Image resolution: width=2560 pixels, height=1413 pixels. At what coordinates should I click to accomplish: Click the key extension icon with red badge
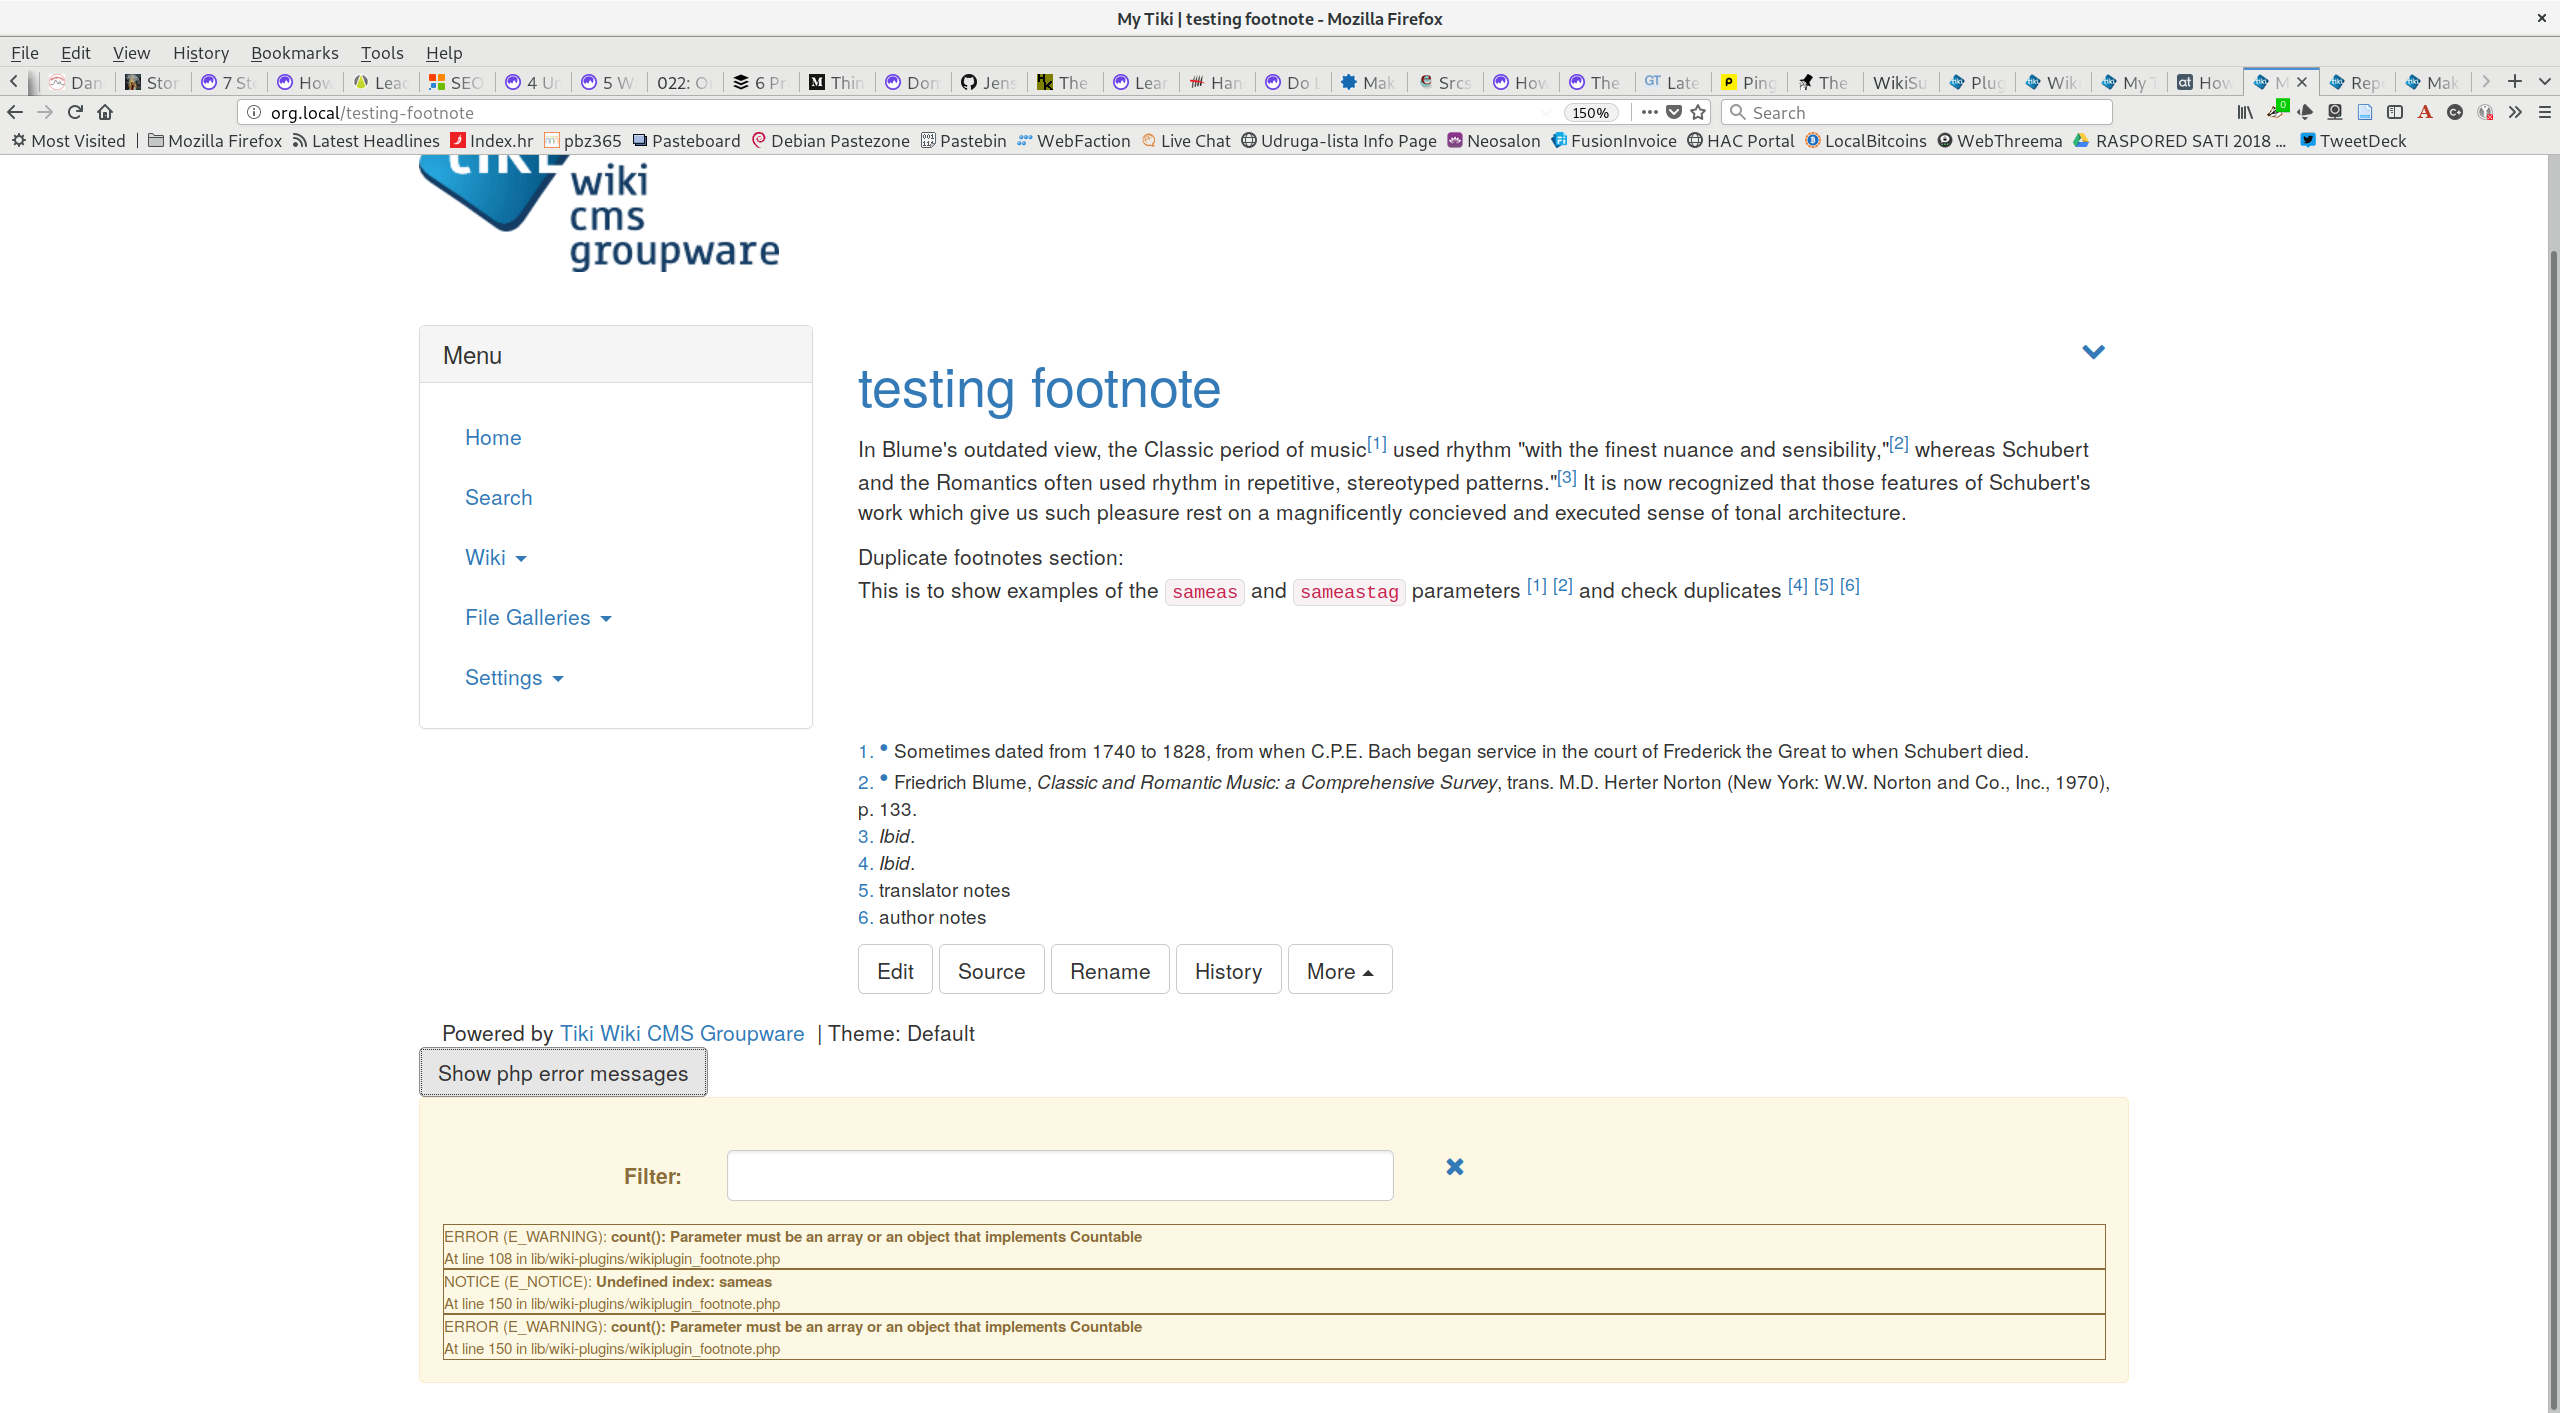coord(2485,112)
